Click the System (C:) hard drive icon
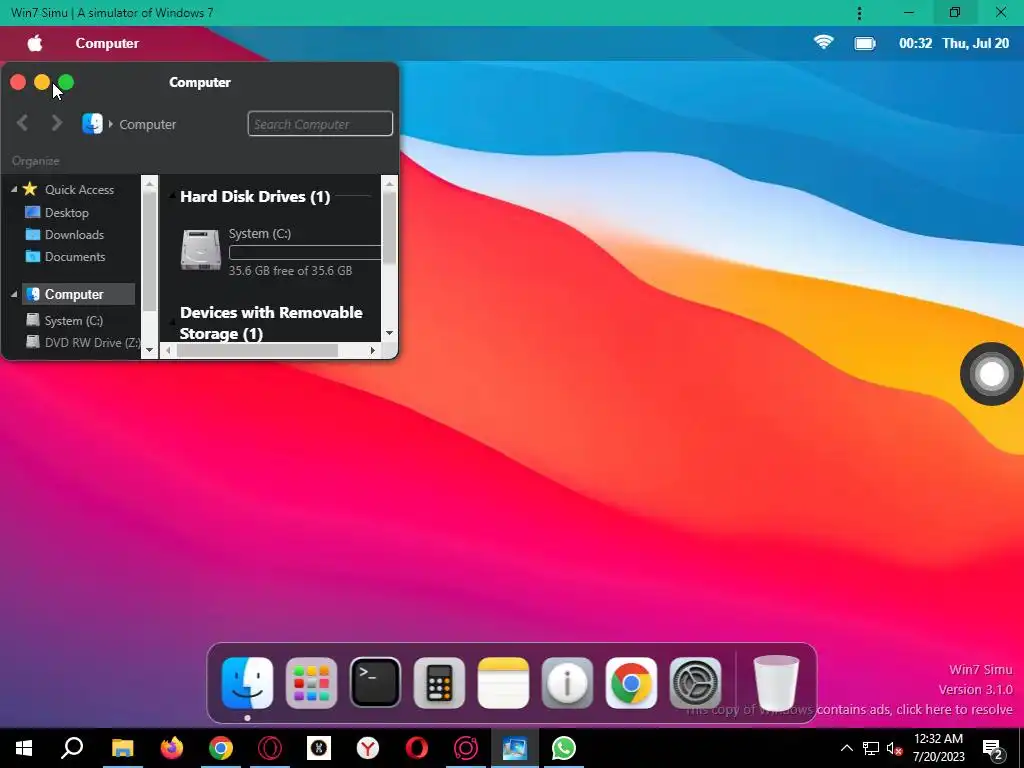 coord(200,249)
